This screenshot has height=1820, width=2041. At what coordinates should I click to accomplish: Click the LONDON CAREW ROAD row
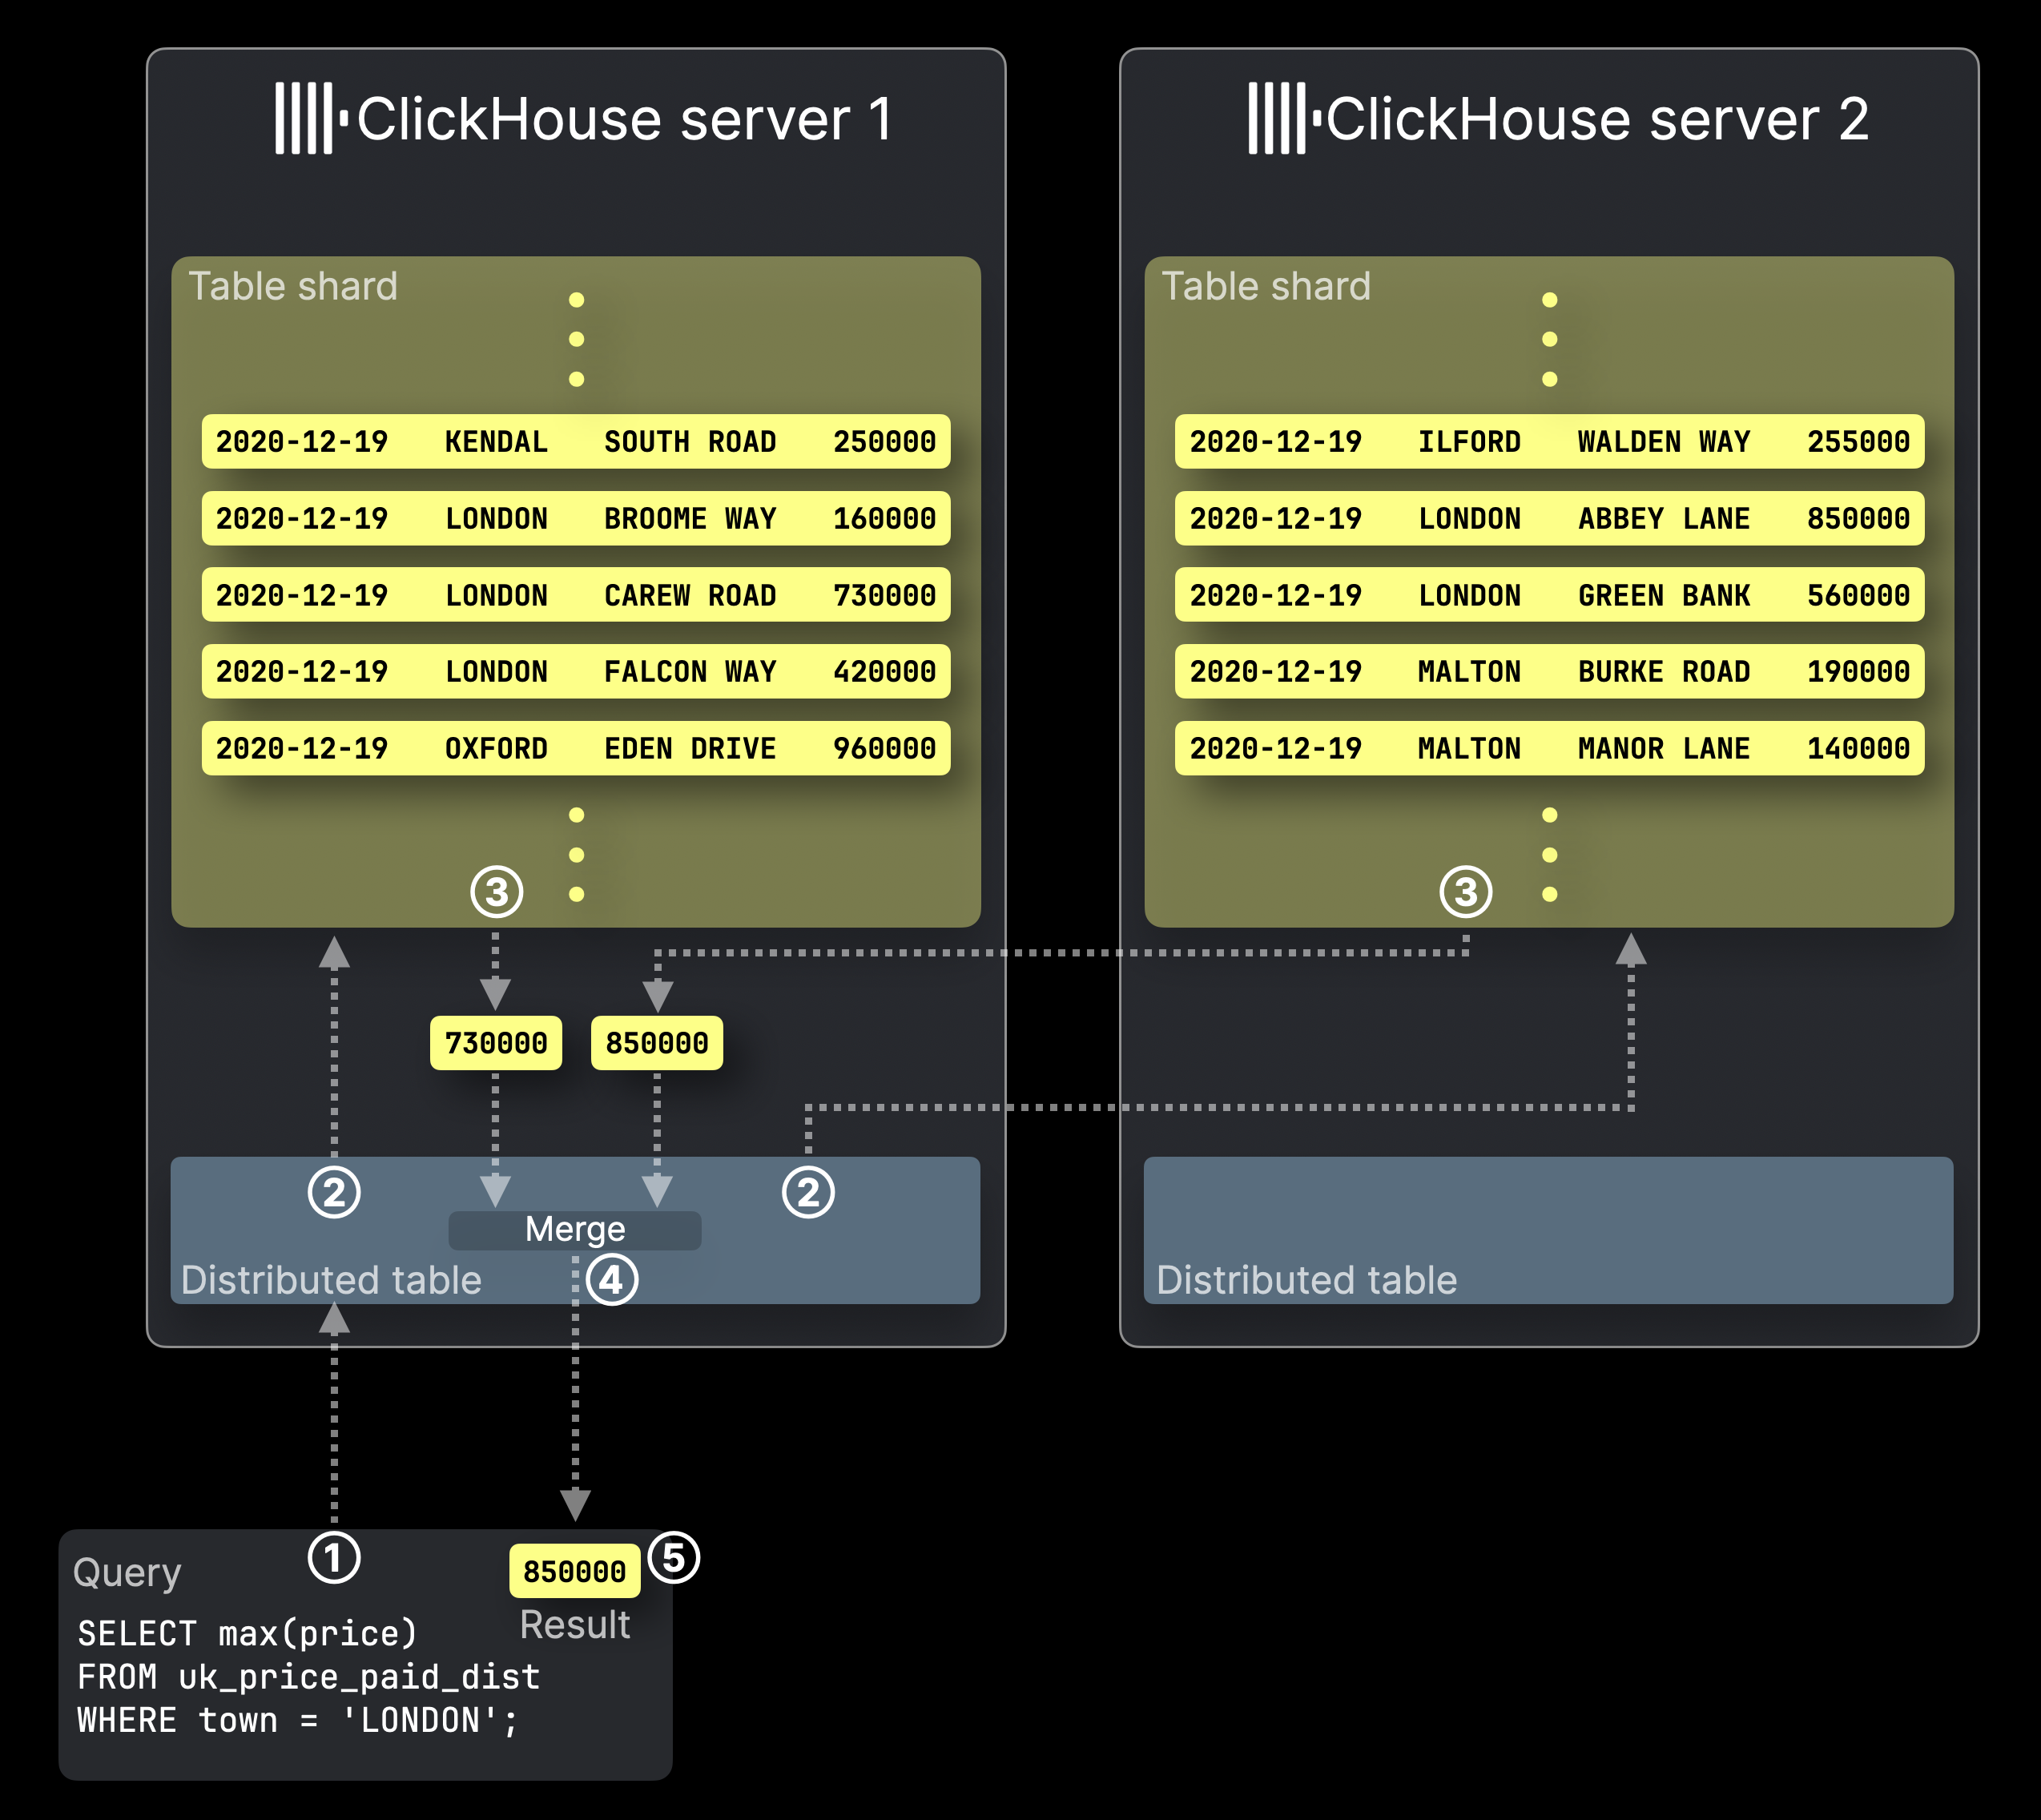[576, 595]
